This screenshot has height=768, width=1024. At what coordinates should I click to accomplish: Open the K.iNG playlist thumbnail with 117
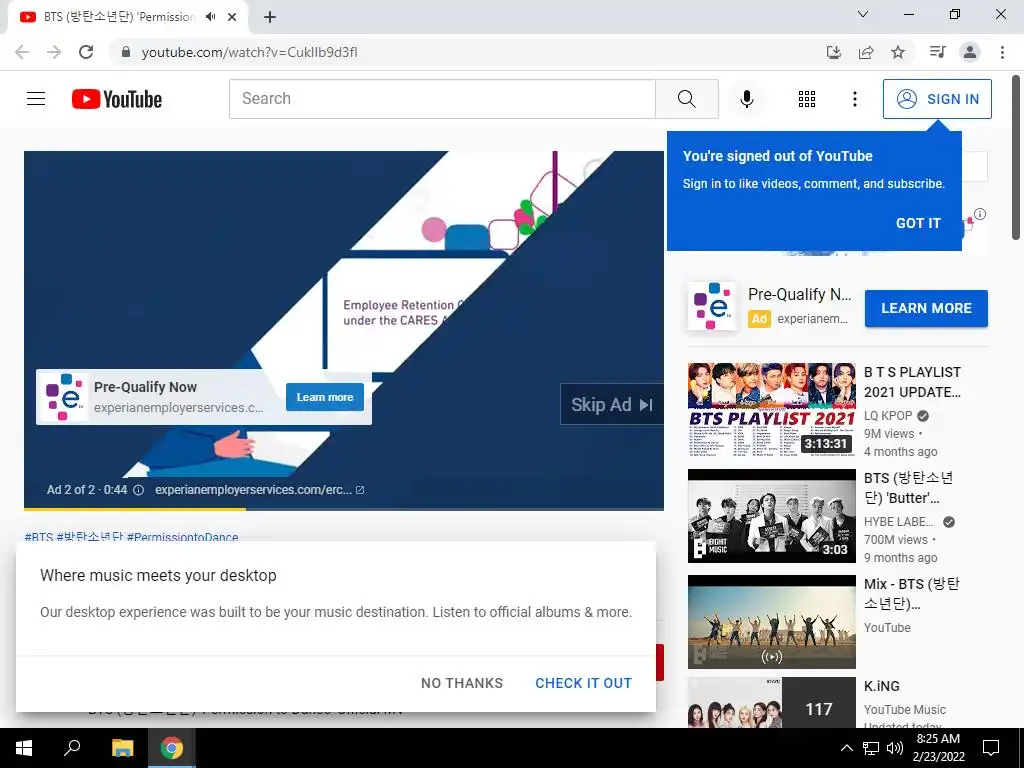(771, 703)
